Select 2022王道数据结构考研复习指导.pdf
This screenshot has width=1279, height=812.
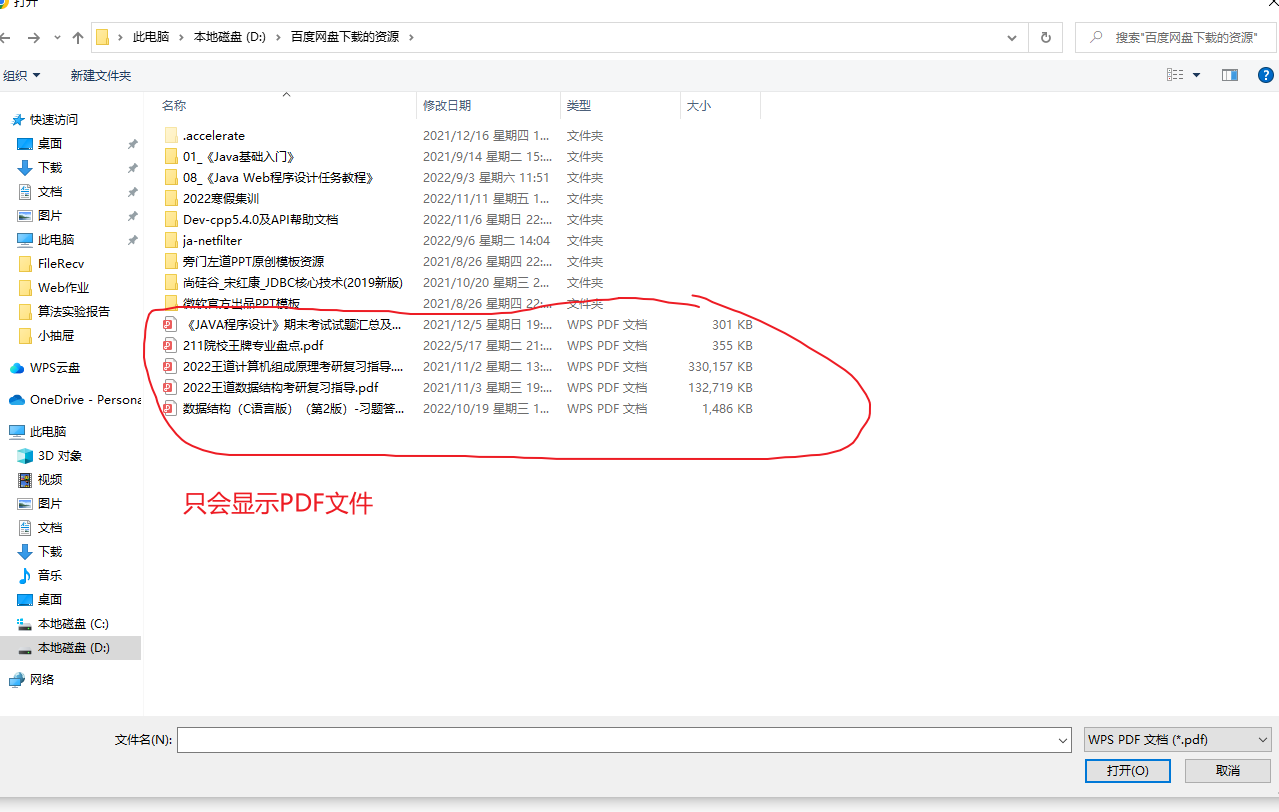point(280,387)
